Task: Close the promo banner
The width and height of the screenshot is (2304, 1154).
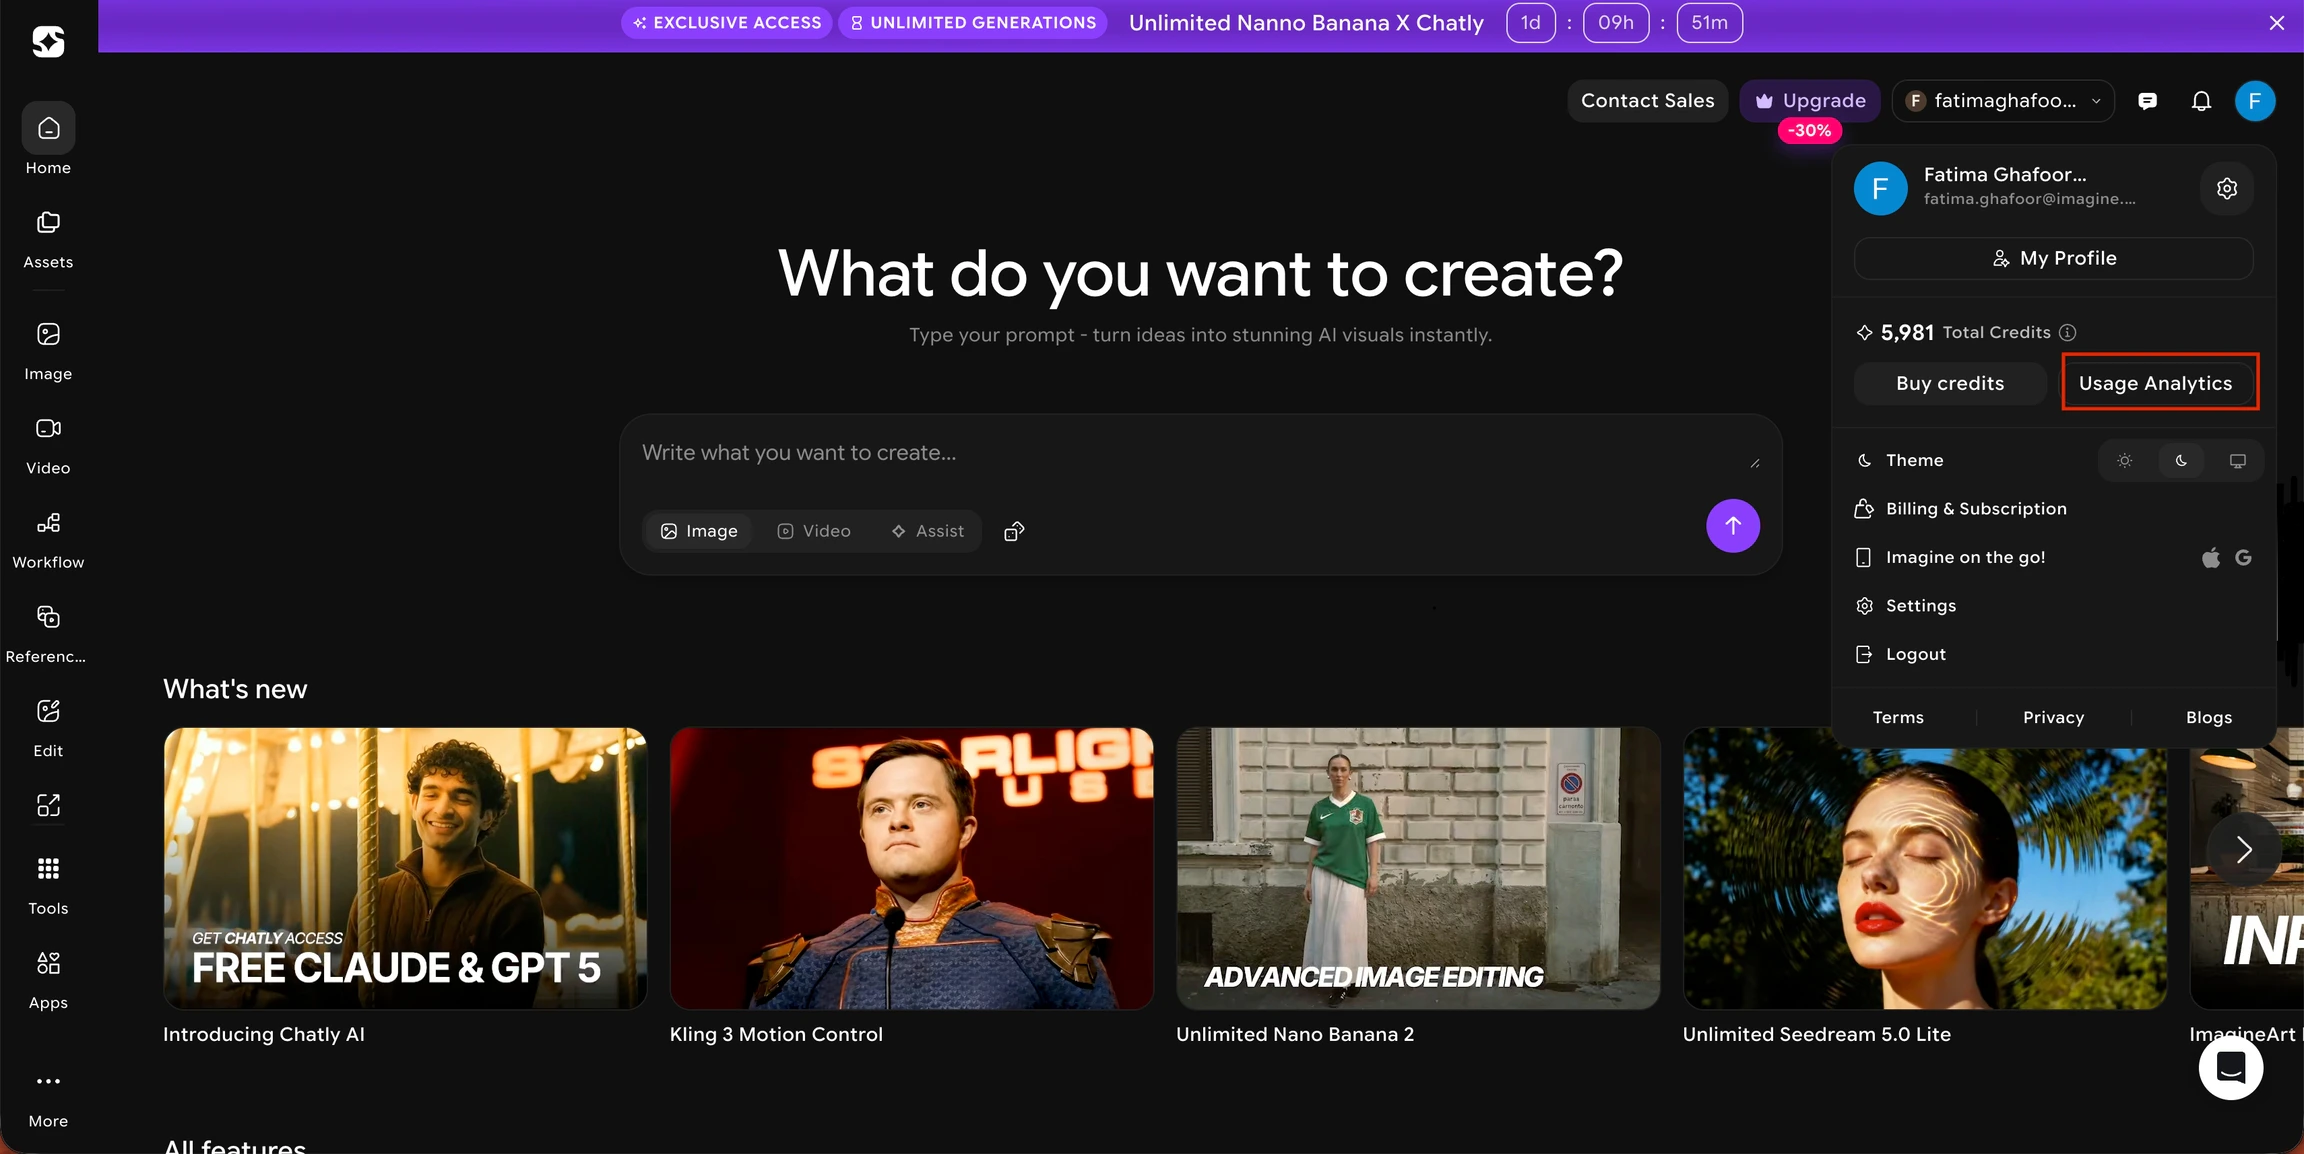Action: point(2277,23)
